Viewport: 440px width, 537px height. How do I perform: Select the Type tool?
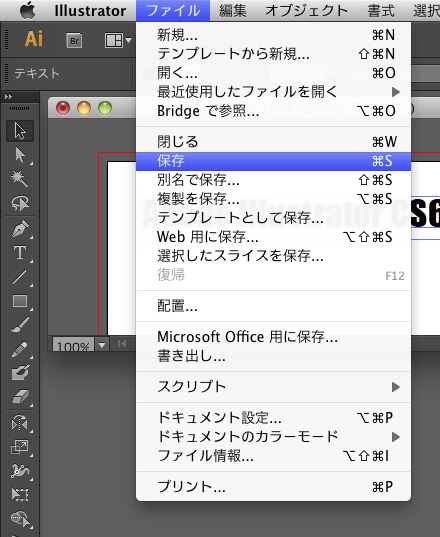(x=20, y=253)
